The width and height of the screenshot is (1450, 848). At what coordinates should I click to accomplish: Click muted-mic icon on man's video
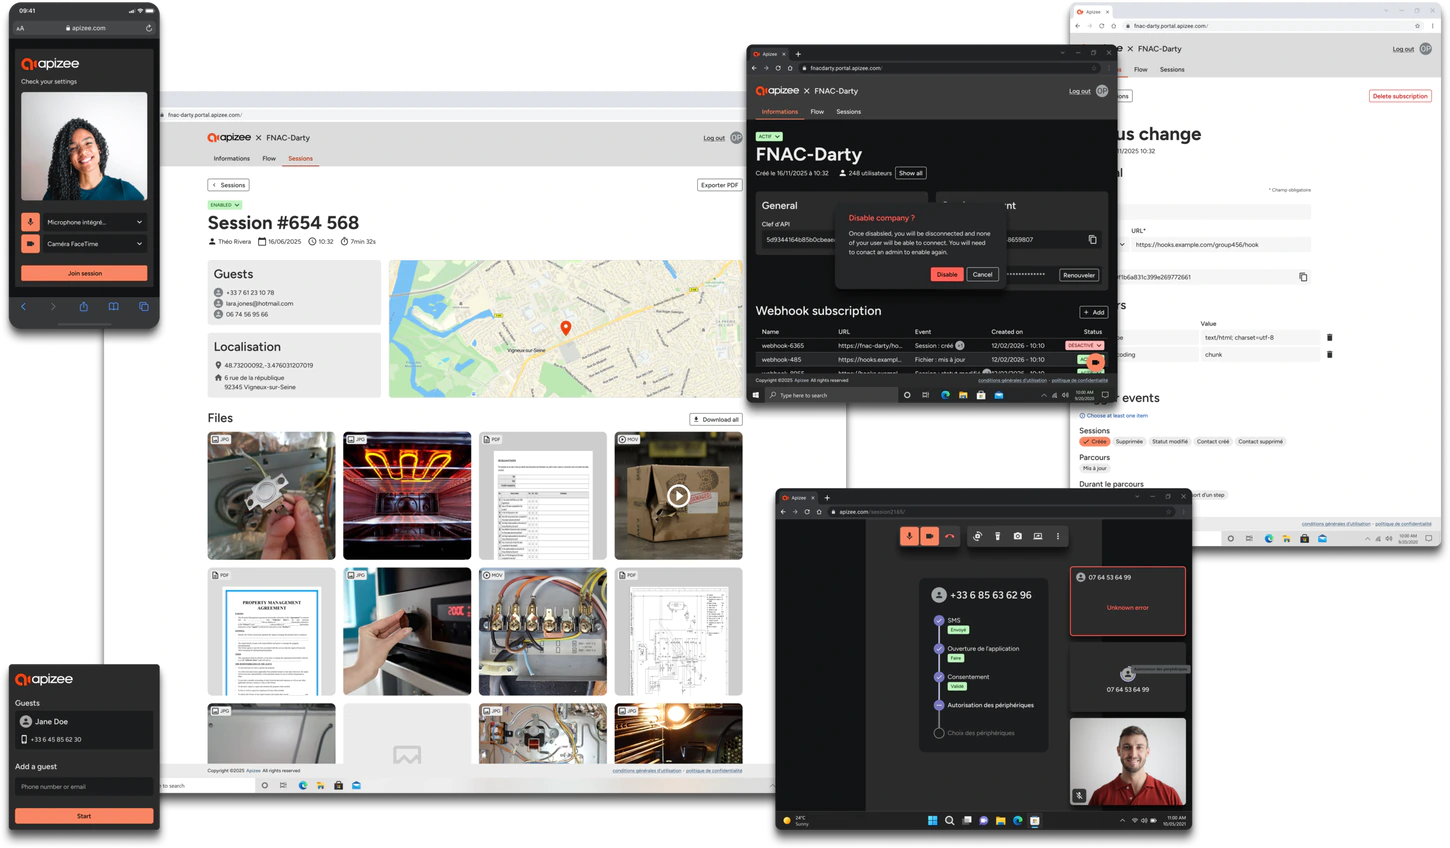click(x=1079, y=796)
